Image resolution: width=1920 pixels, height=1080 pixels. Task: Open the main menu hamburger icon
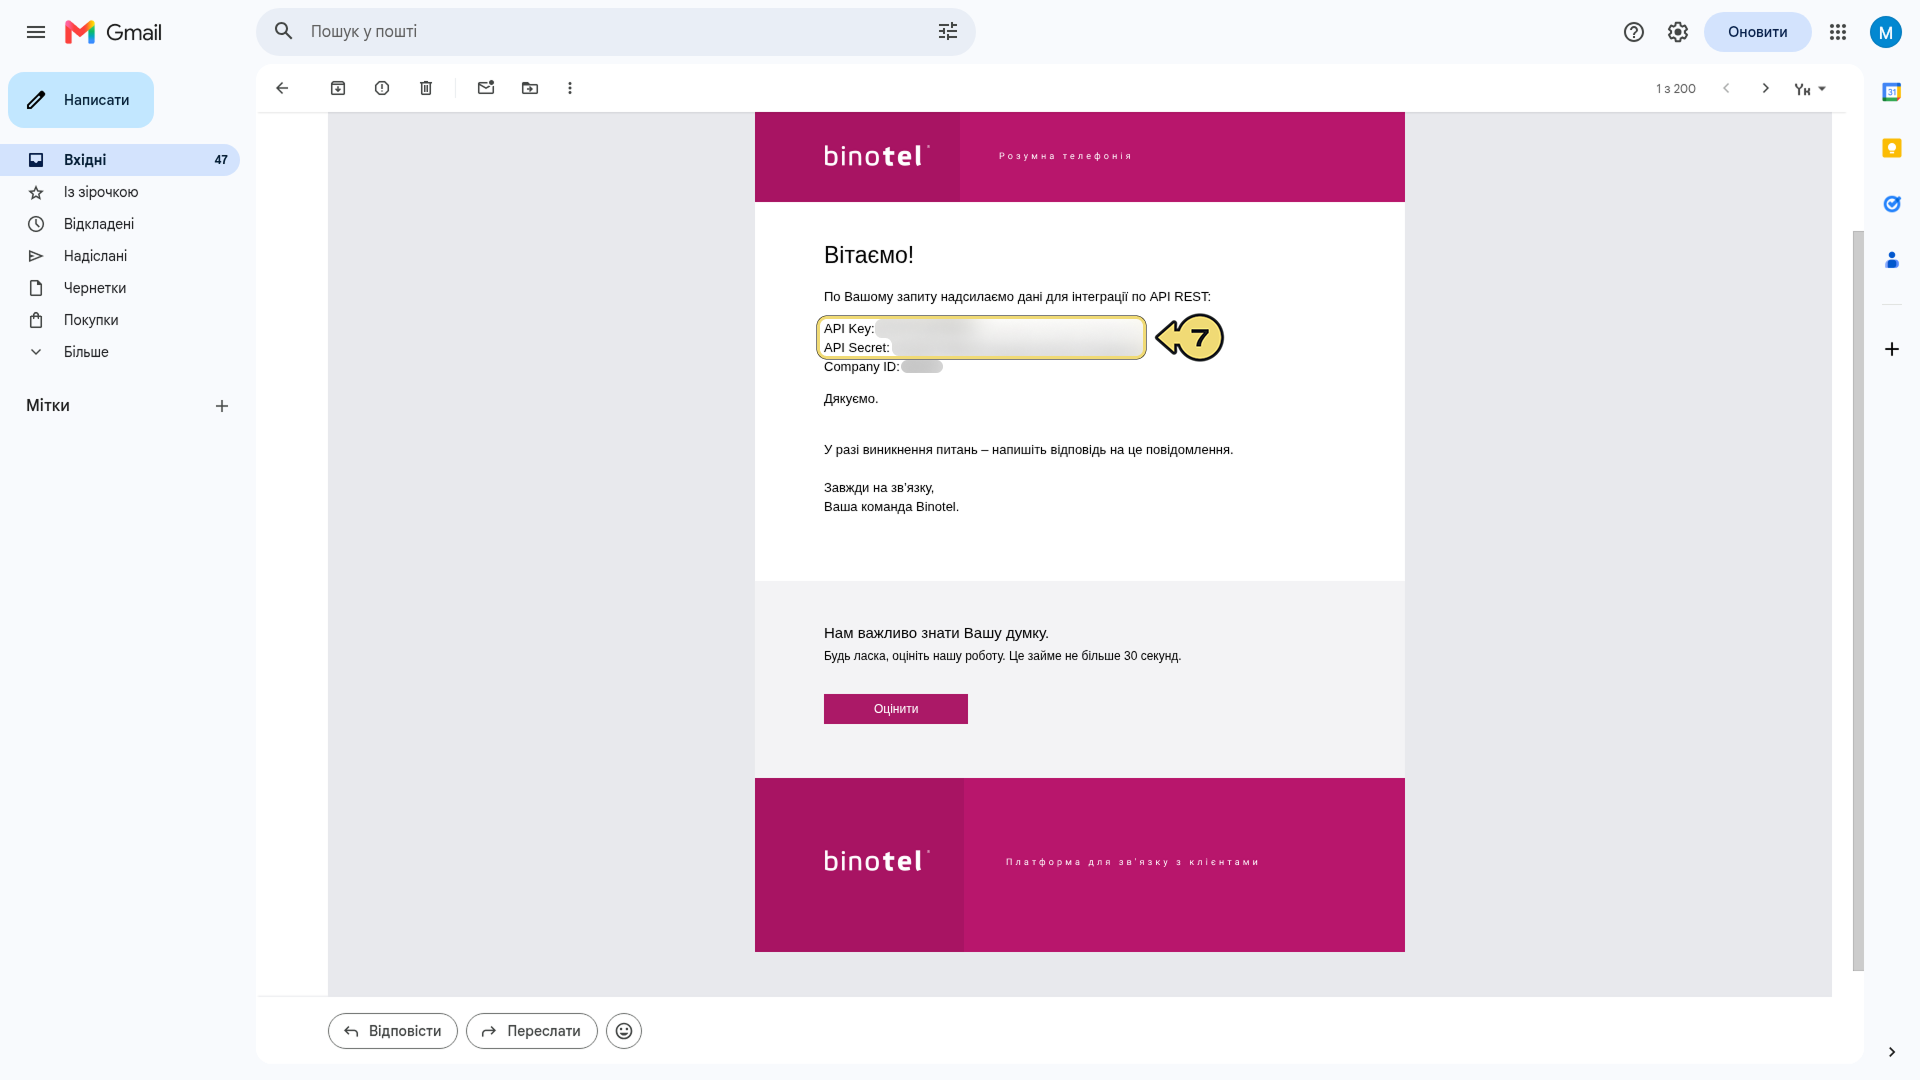36,32
